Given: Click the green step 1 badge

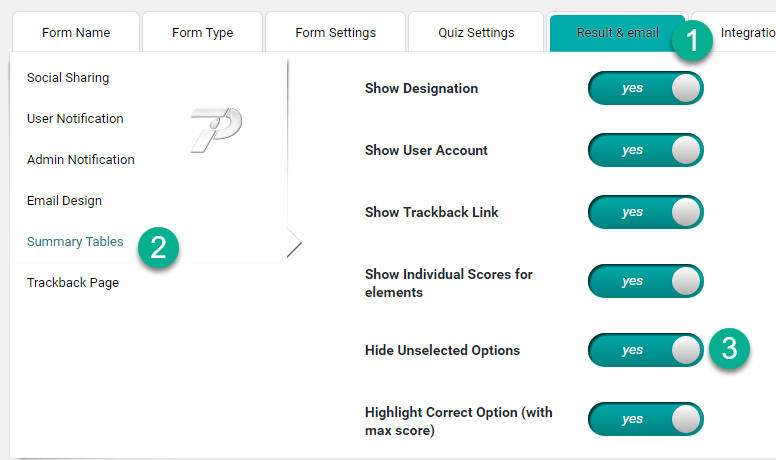Looking at the screenshot, I should (x=693, y=41).
